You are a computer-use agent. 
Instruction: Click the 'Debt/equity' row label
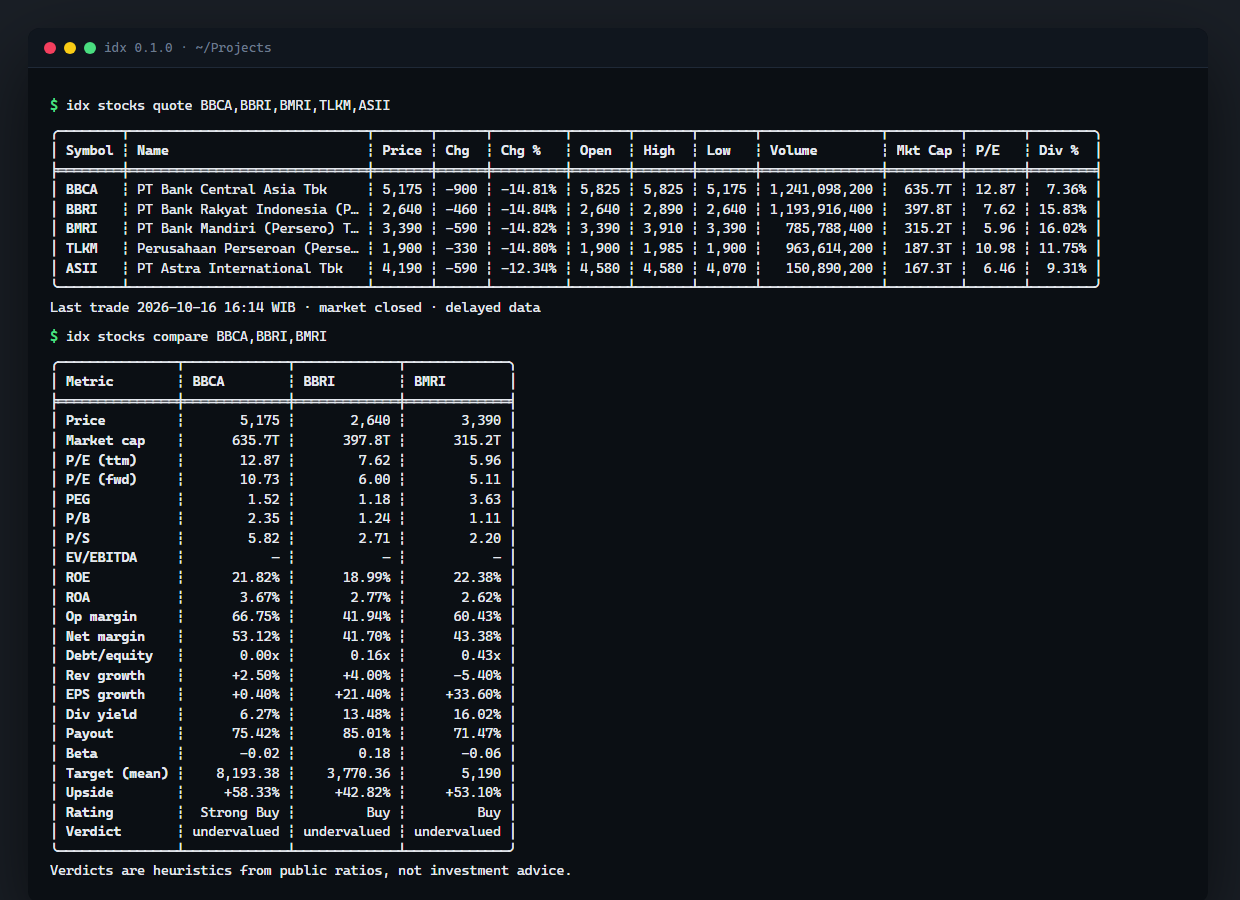(x=110, y=655)
